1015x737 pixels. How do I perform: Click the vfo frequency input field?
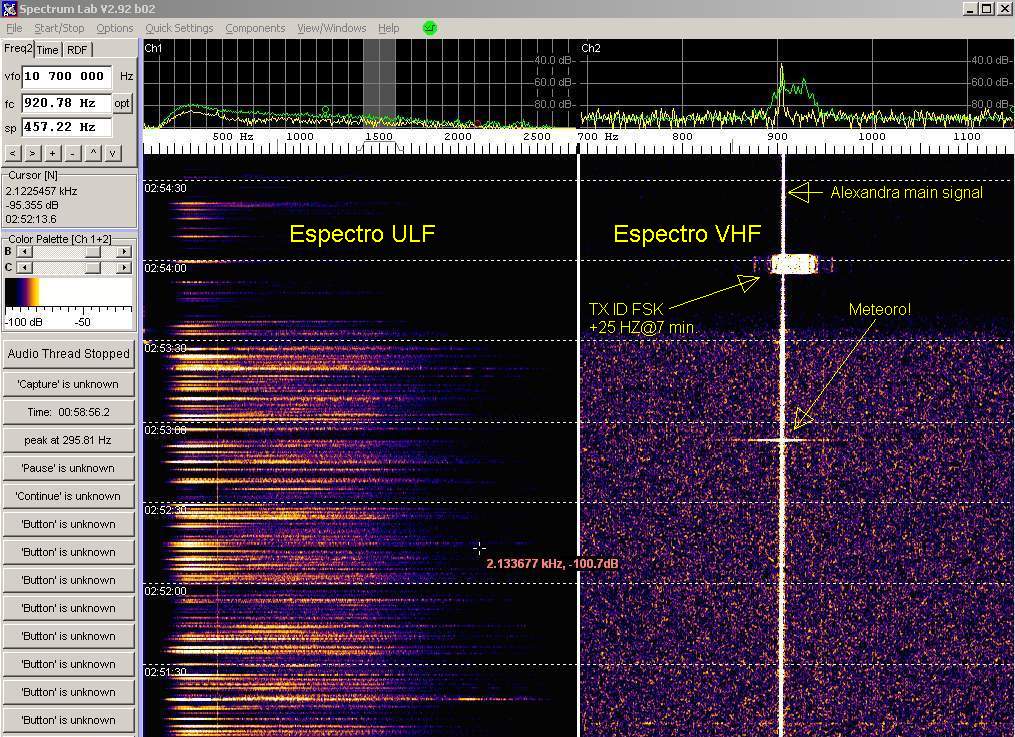pos(66,76)
